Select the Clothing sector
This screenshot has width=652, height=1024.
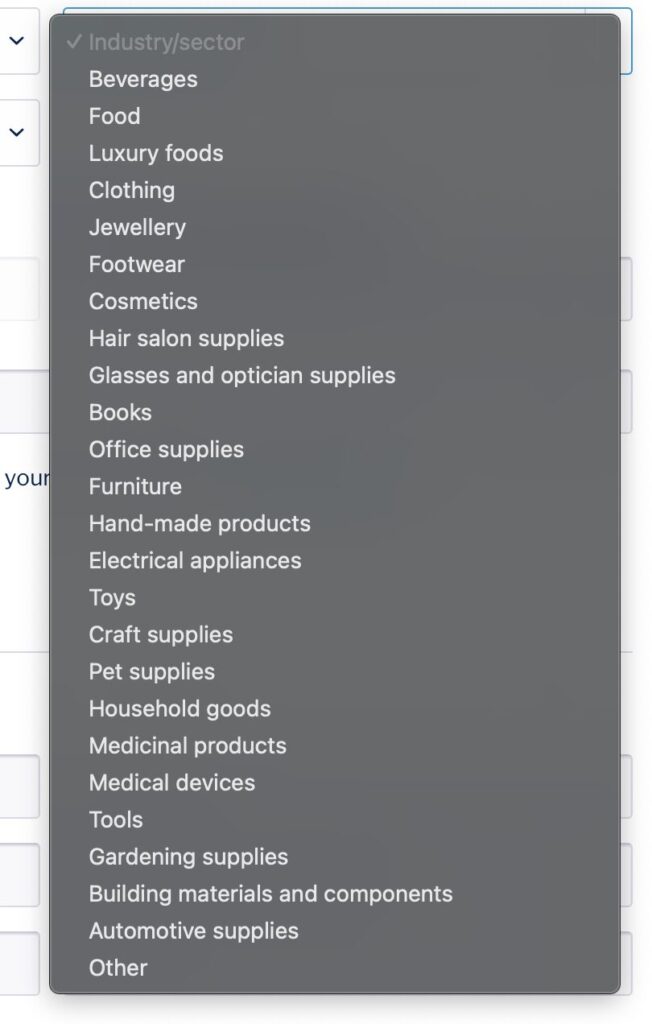click(x=131, y=190)
